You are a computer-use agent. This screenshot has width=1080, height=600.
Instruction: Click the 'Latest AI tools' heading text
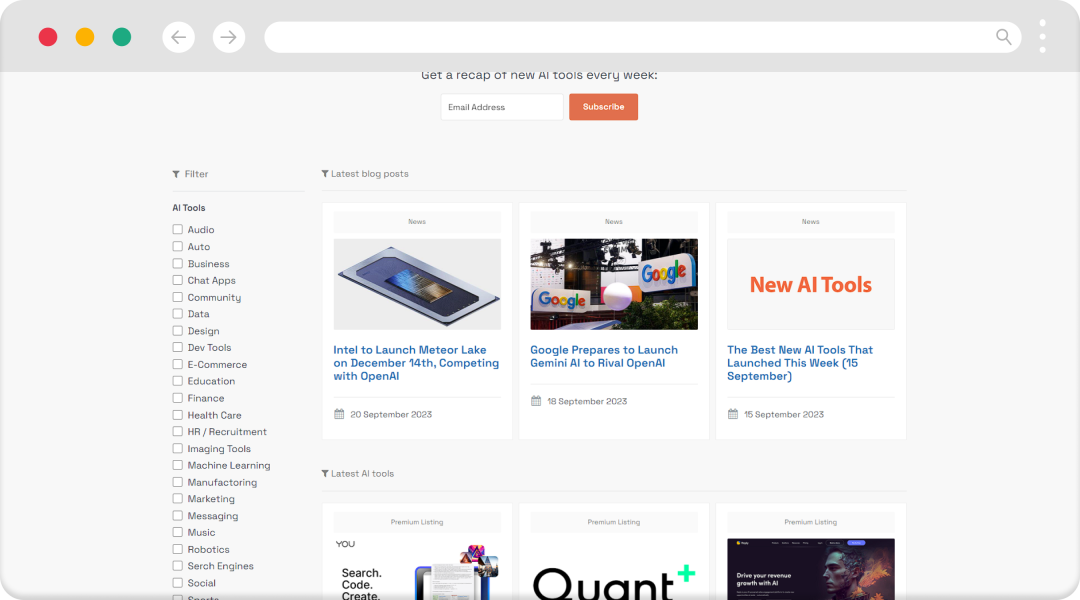pyautogui.click(x=362, y=474)
